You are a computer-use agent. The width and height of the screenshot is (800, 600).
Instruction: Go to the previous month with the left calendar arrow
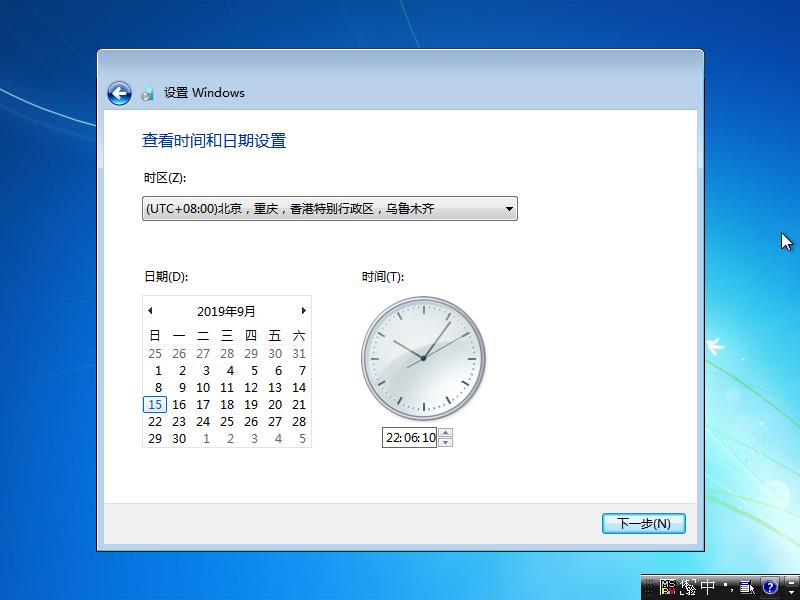point(150,311)
